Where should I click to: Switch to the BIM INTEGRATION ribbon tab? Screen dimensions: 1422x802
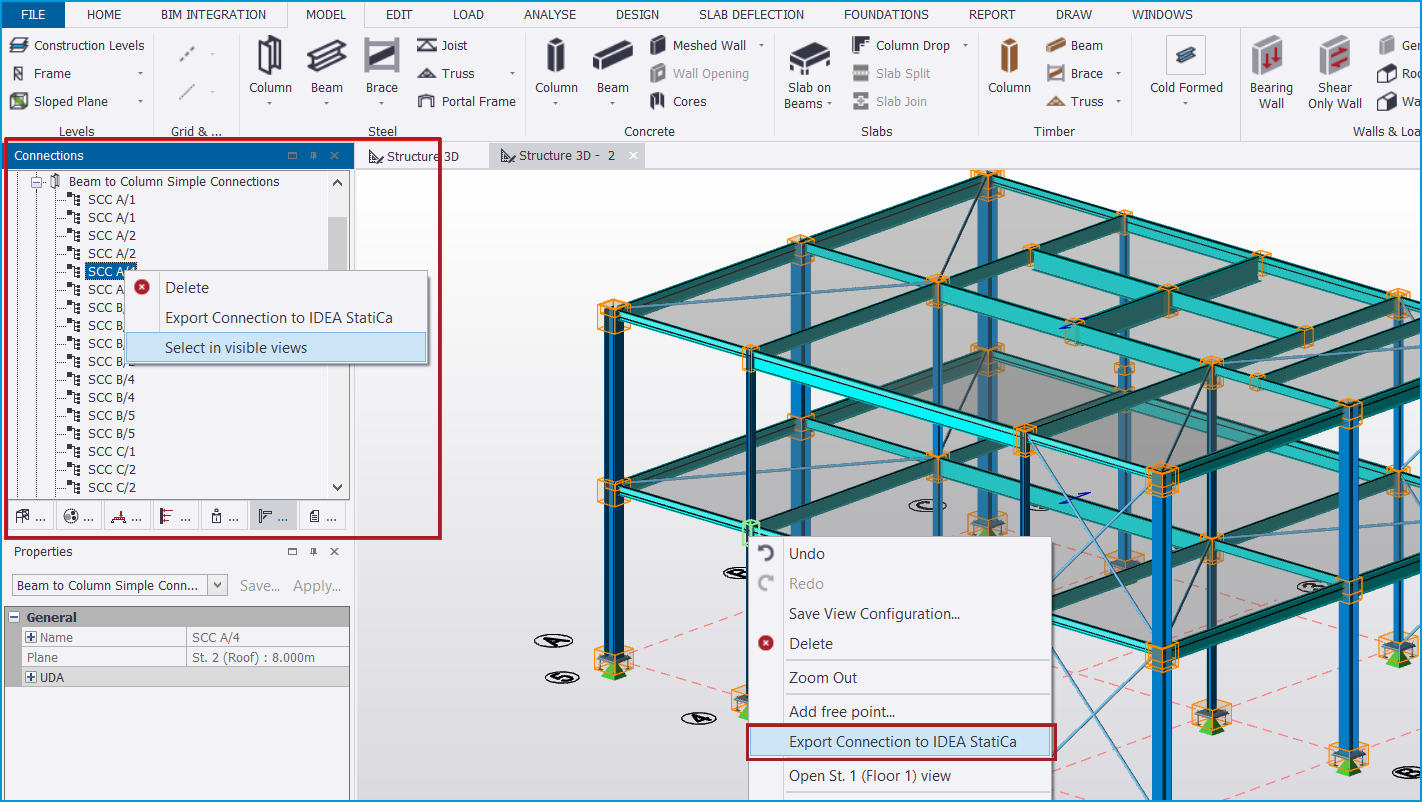(215, 14)
